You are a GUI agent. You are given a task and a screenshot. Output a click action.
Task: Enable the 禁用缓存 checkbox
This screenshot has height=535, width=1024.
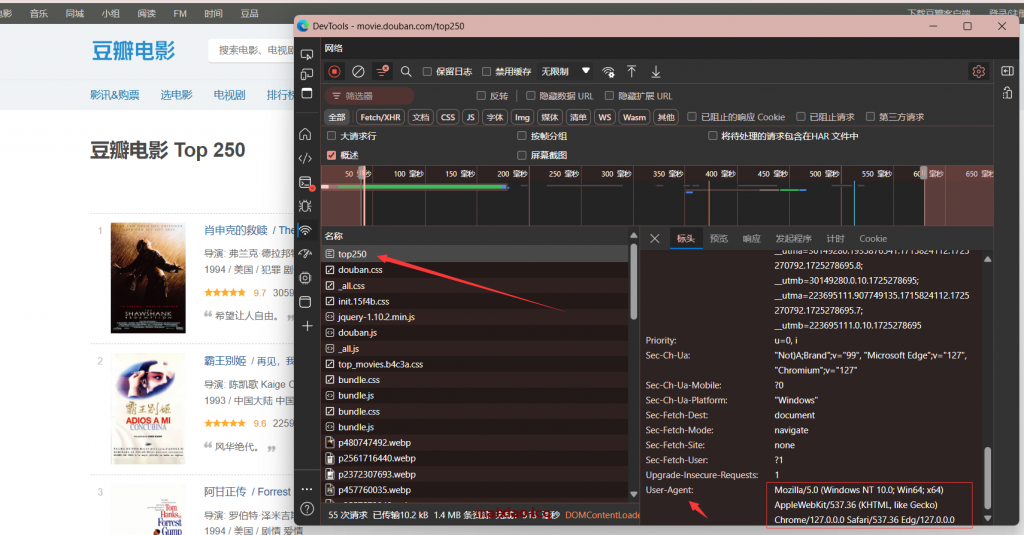[x=487, y=72]
